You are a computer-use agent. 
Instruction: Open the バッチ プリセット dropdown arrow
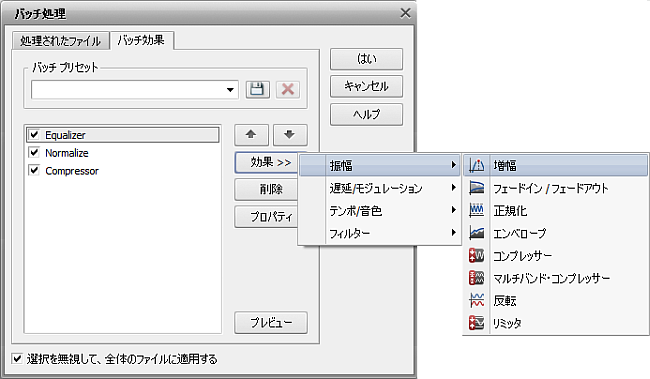tap(230, 90)
